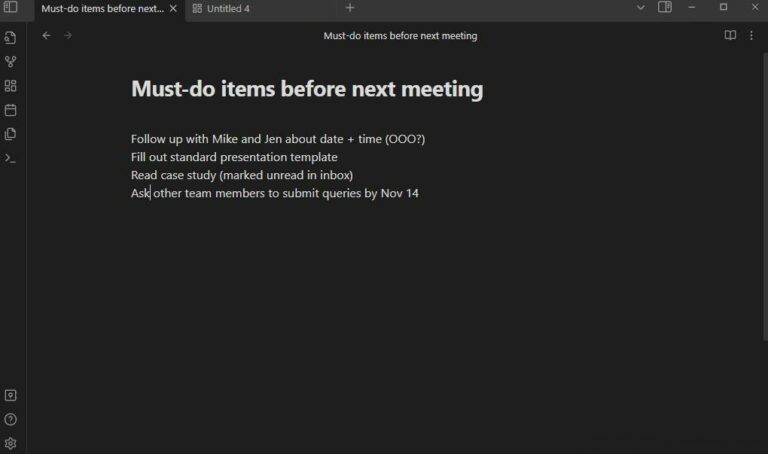Viewport: 768px width, 454px height.
Task: Open the more options menu
Action: click(x=751, y=35)
